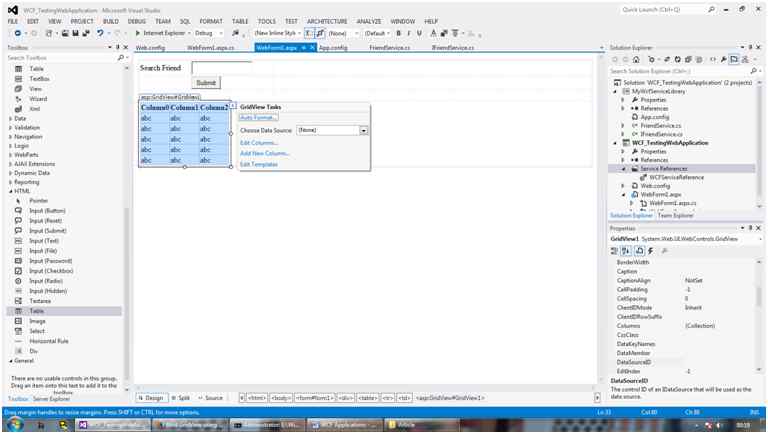The height and width of the screenshot is (434, 768).
Task: Click Property Pages icon in Properties panel
Action: [664, 251]
